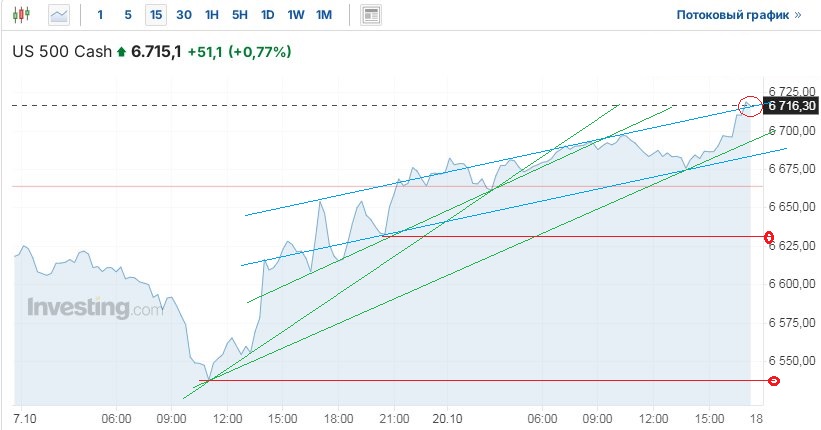Click the Investing.com watermark logo
This screenshot has height=430, width=821.
(x=94, y=308)
